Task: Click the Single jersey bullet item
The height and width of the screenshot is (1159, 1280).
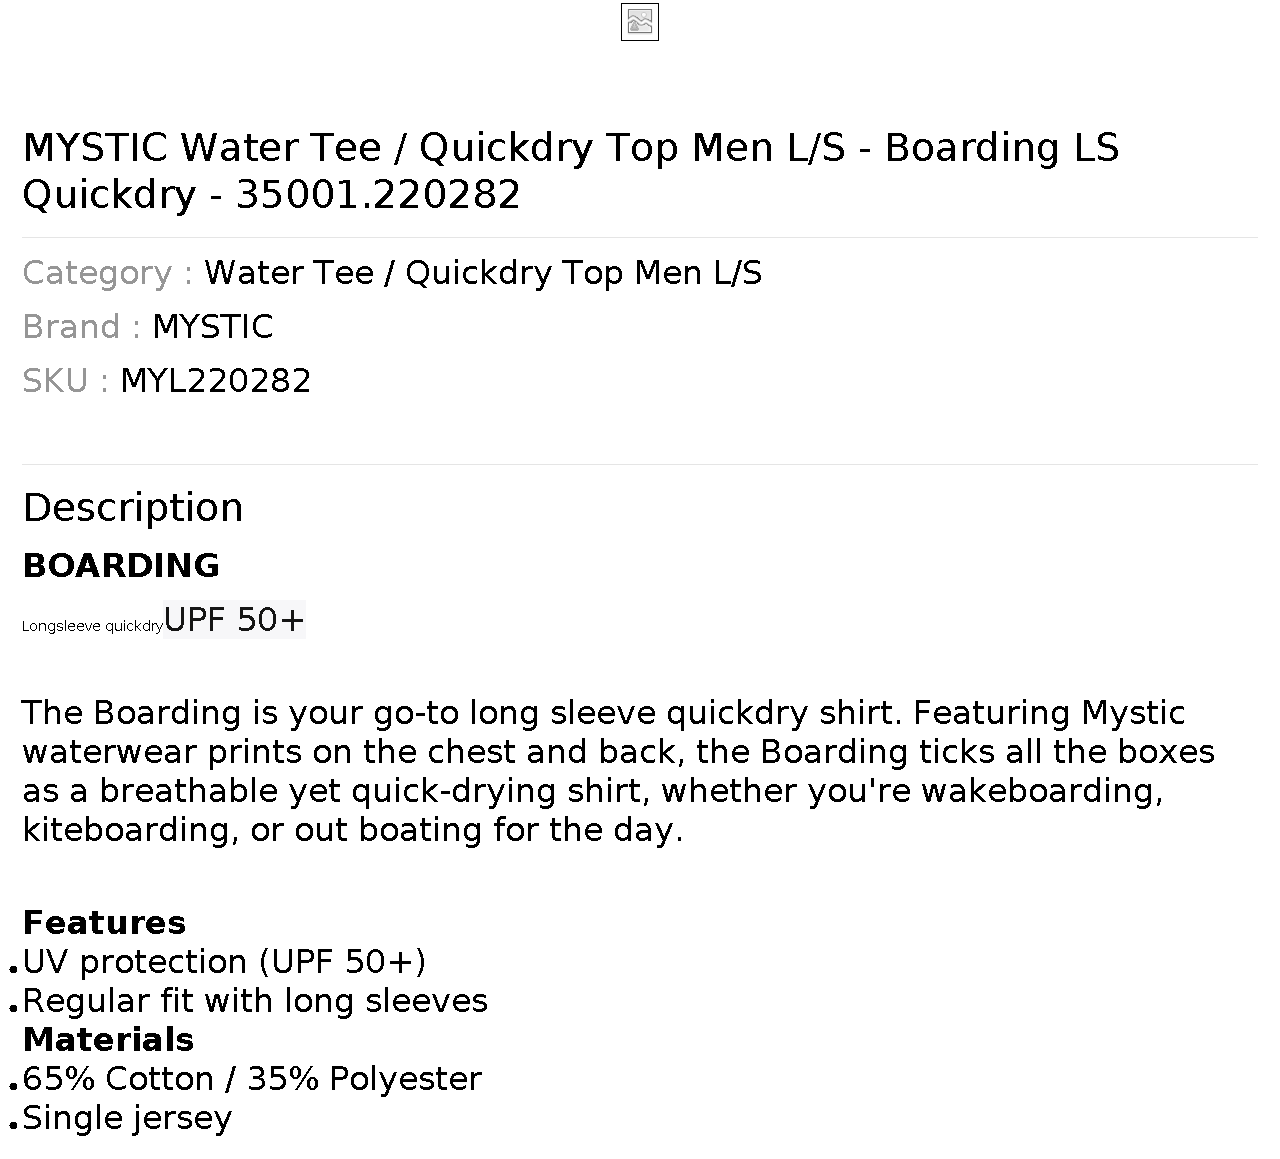Action: pos(127,1118)
